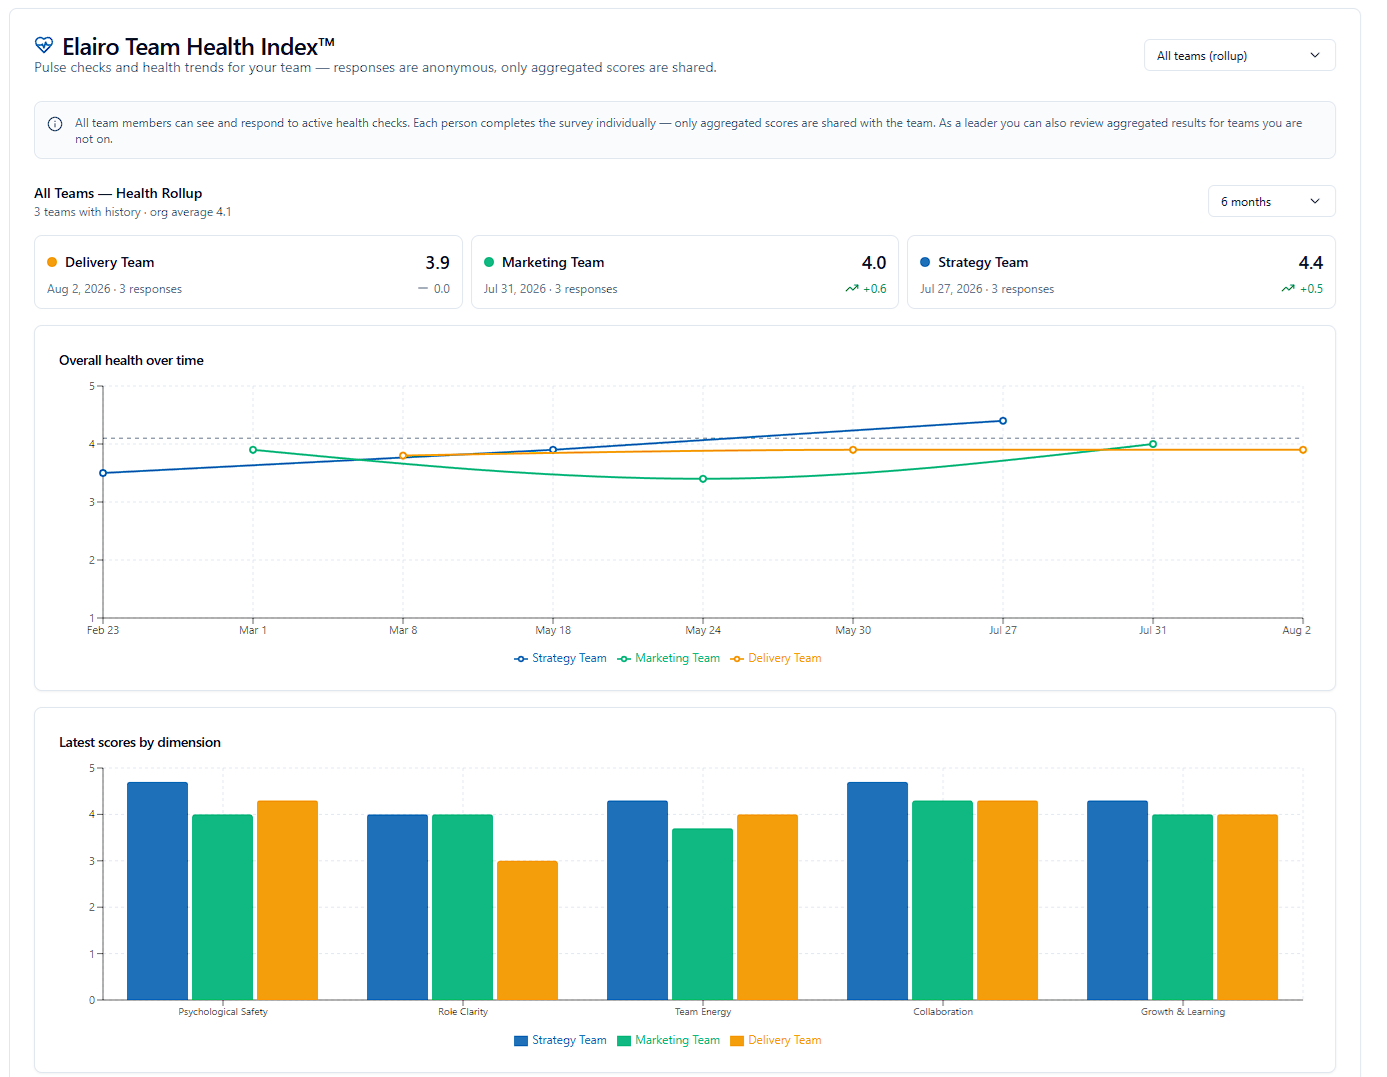Click the blue swatch in bar chart legend
Image resolution: width=1387 pixels, height=1077 pixels.
coord(521,1040)
